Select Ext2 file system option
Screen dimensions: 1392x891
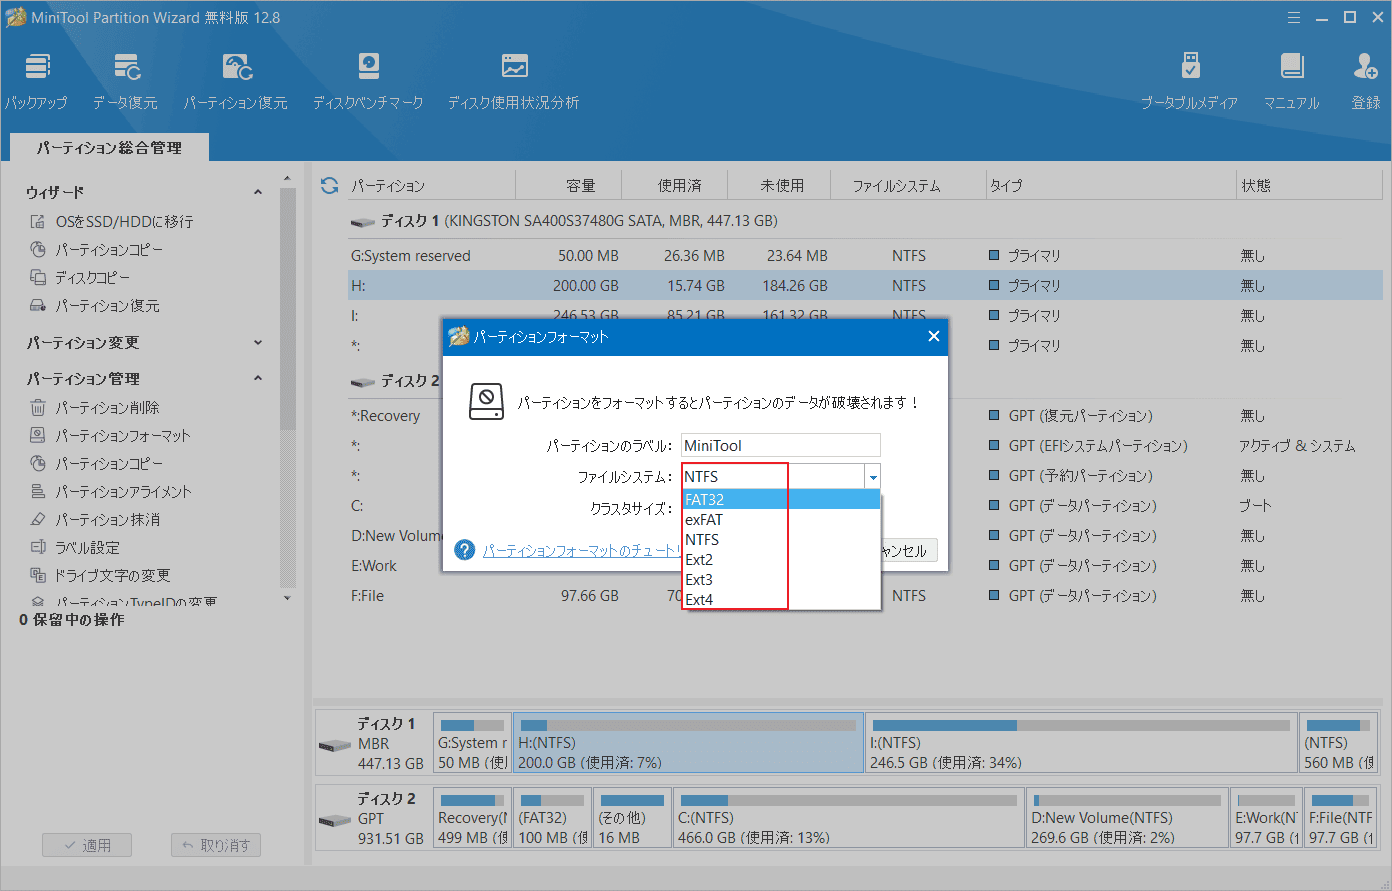tap(781, 560)
